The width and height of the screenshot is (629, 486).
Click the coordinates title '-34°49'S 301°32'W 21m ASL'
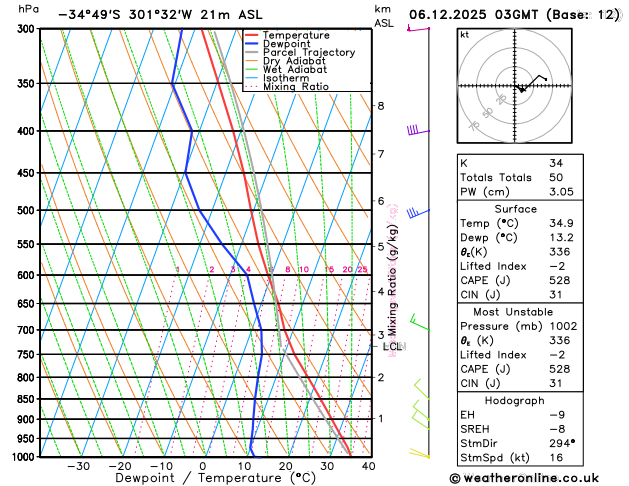pos(160,15)
